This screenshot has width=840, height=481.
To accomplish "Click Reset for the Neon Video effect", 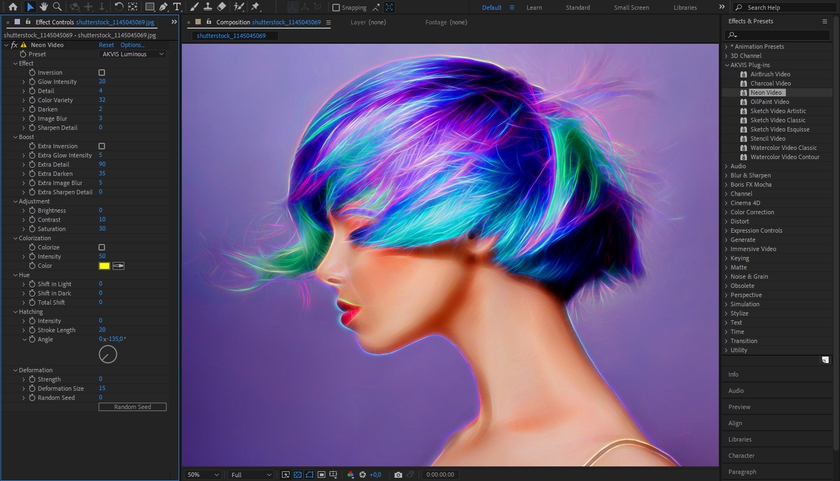I will click(106, 45).
